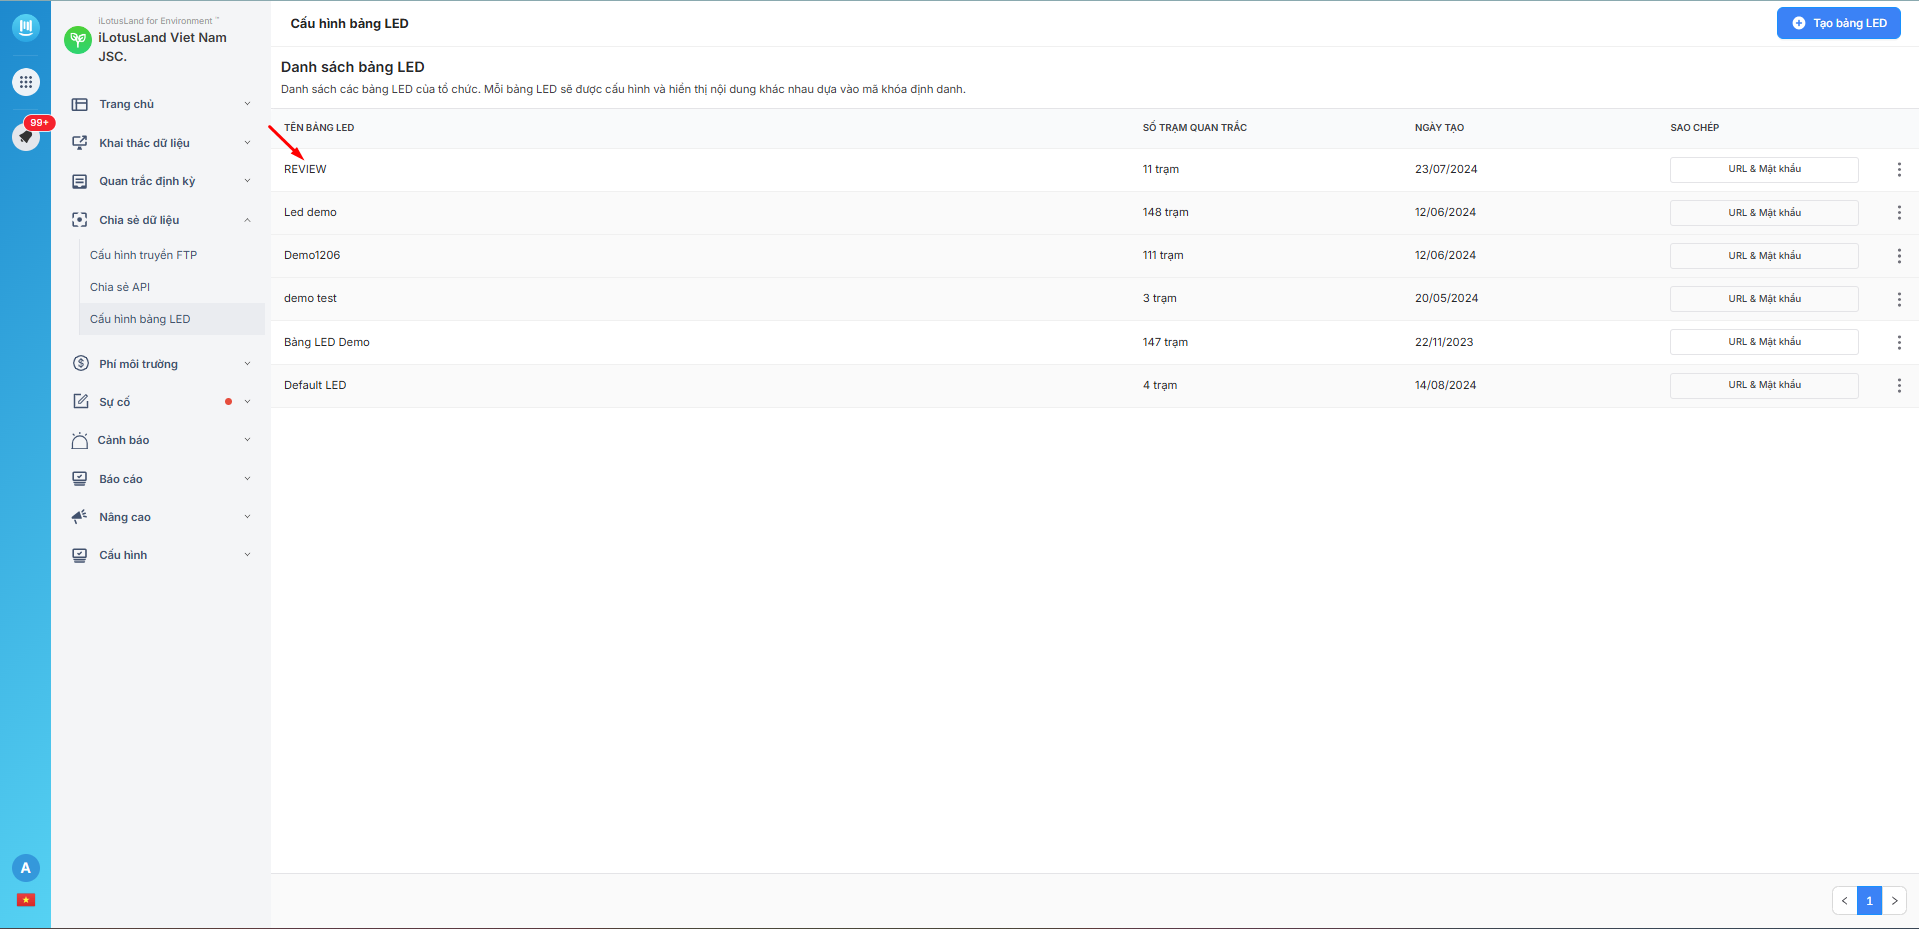The height and width of the screenshot is (929, 1919).
Task: Click the iLotusLand logo at top-left
Action: click(x=26, y=26)
